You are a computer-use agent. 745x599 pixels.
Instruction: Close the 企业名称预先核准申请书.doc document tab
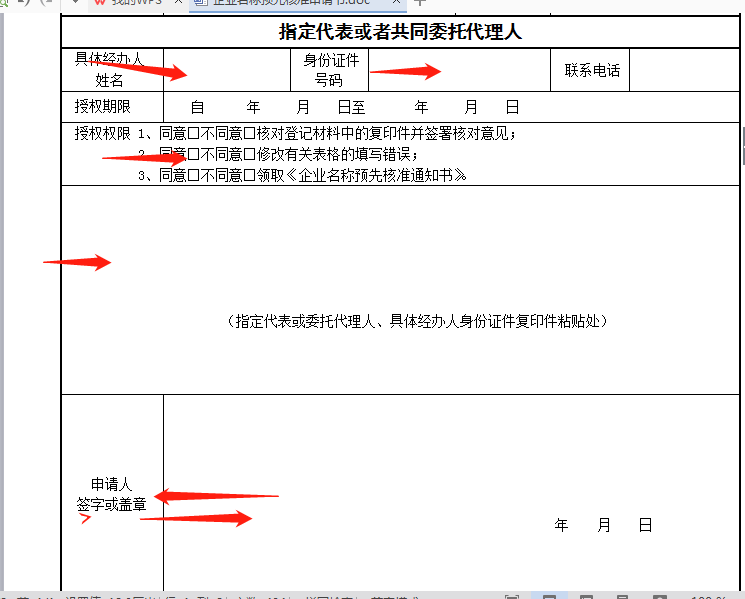(x=397, y=3)
